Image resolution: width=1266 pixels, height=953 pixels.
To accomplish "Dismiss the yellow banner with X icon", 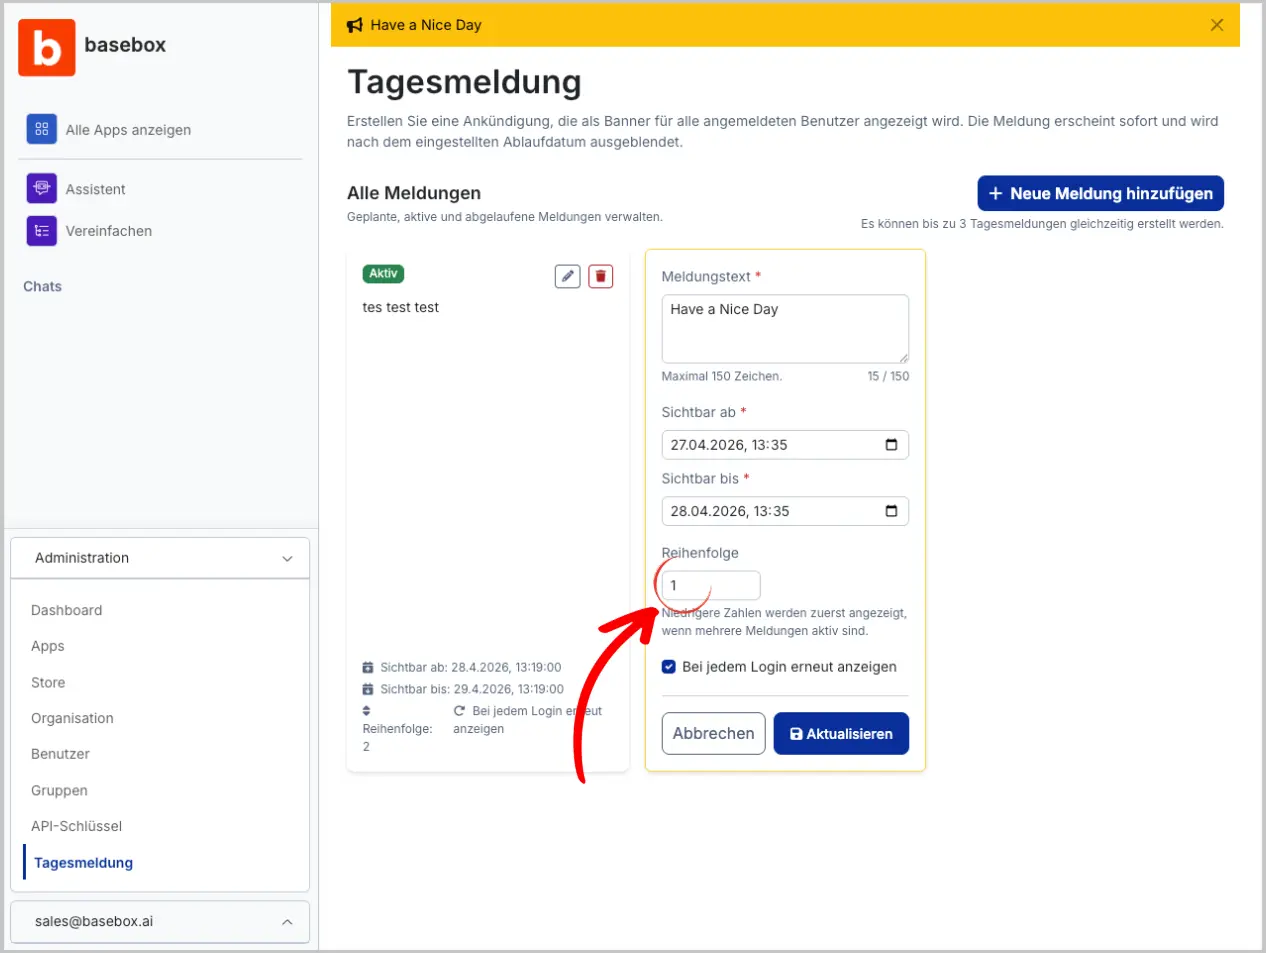I will click(1216, 25).
